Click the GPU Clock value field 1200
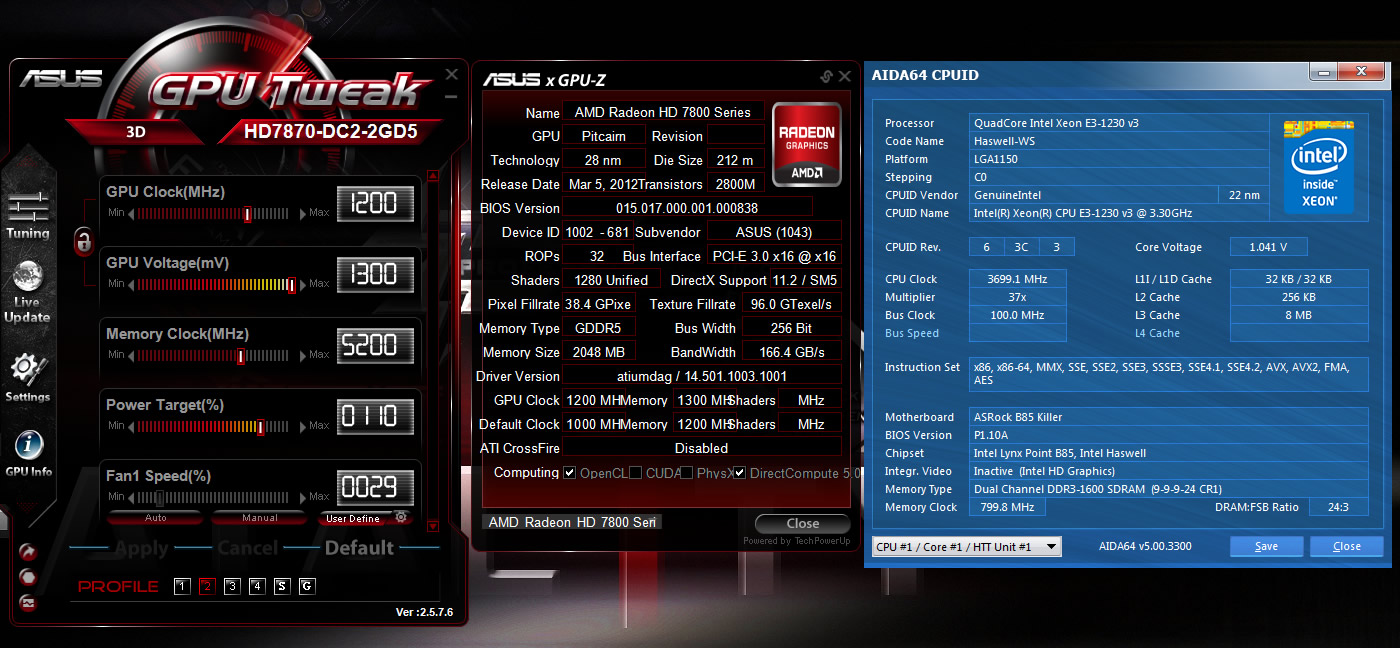 [375, 204]
